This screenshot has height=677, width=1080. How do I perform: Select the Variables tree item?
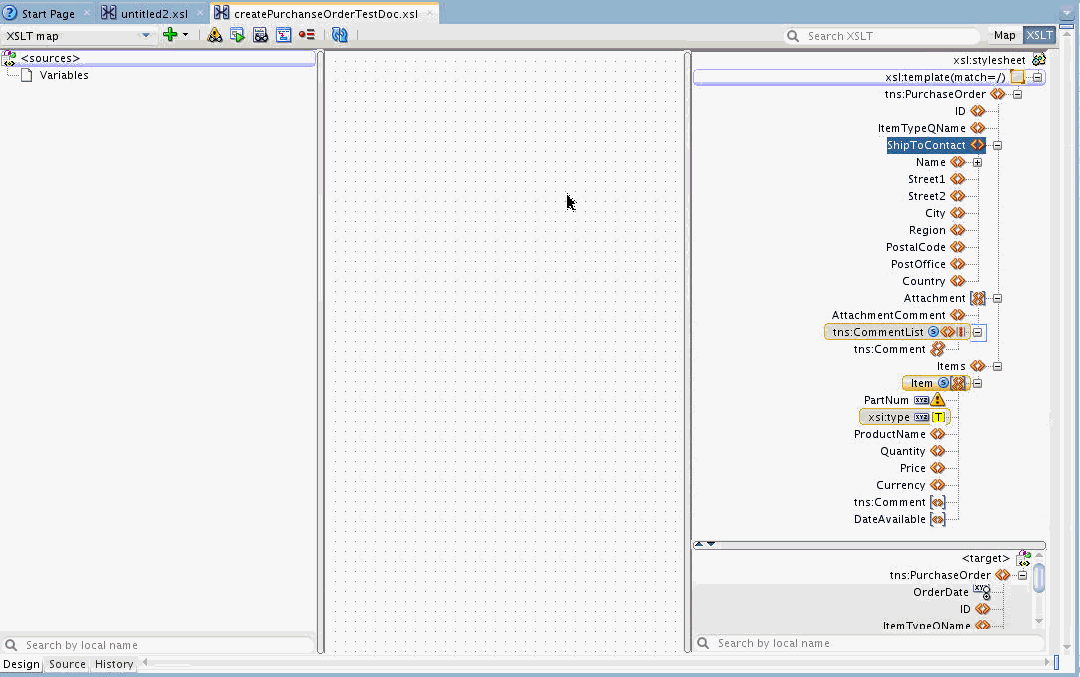tap(63, 75)
